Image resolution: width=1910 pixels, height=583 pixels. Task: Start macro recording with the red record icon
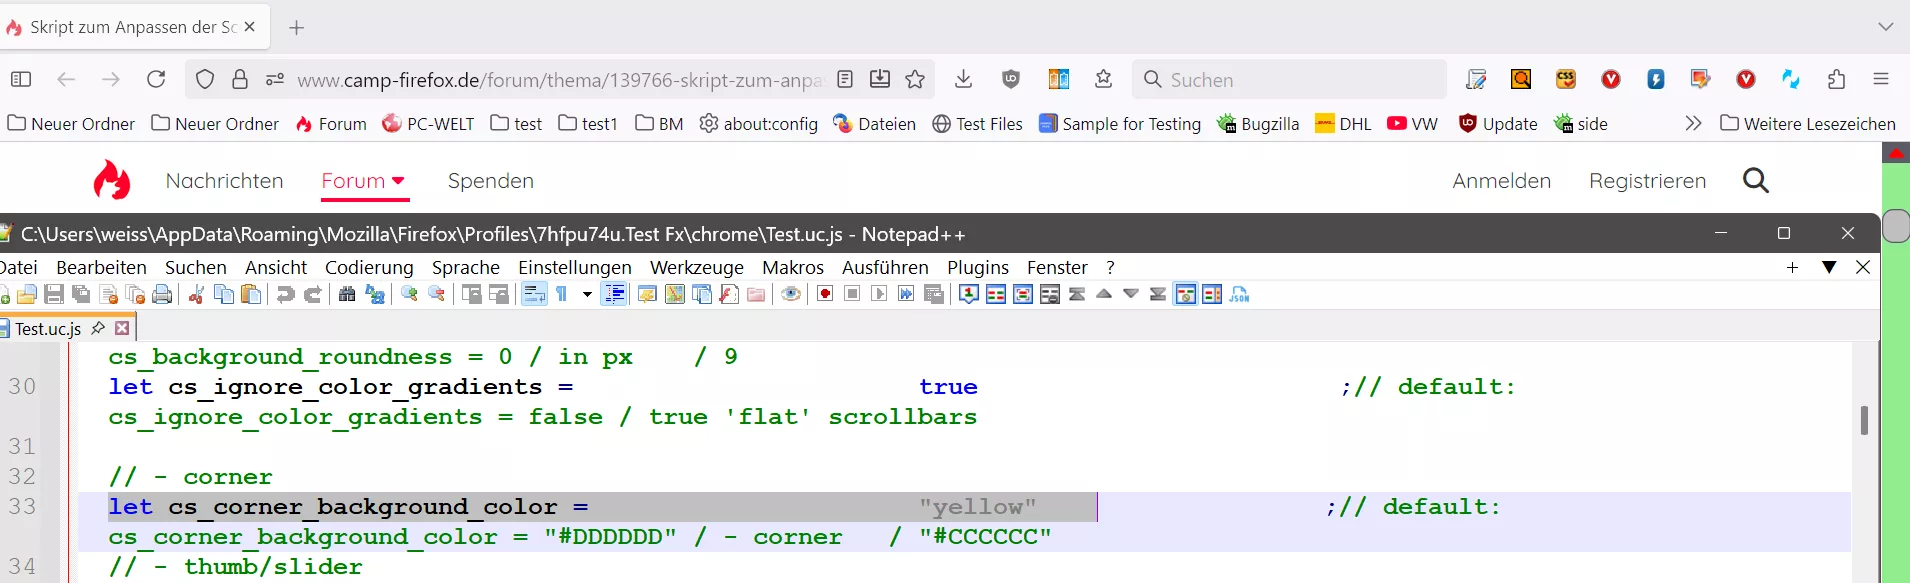click(x=825, y=294)
